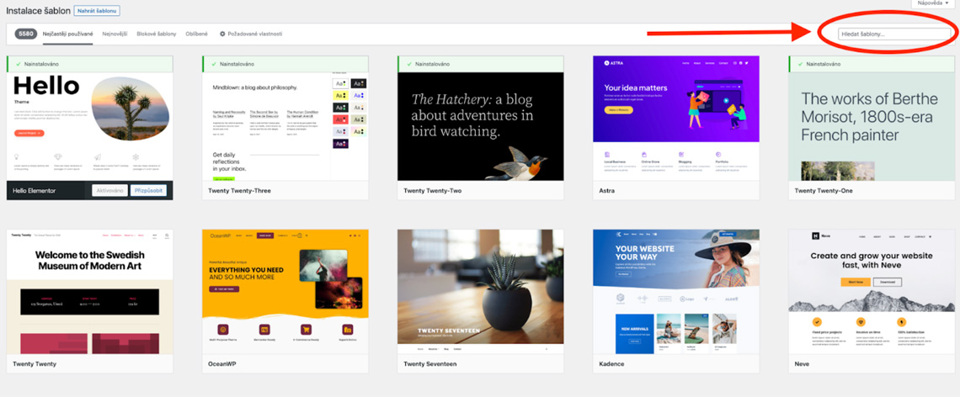The image size is (960, 397).
Task: Click the Instalace šablon page heading
Action: point(37,11)
